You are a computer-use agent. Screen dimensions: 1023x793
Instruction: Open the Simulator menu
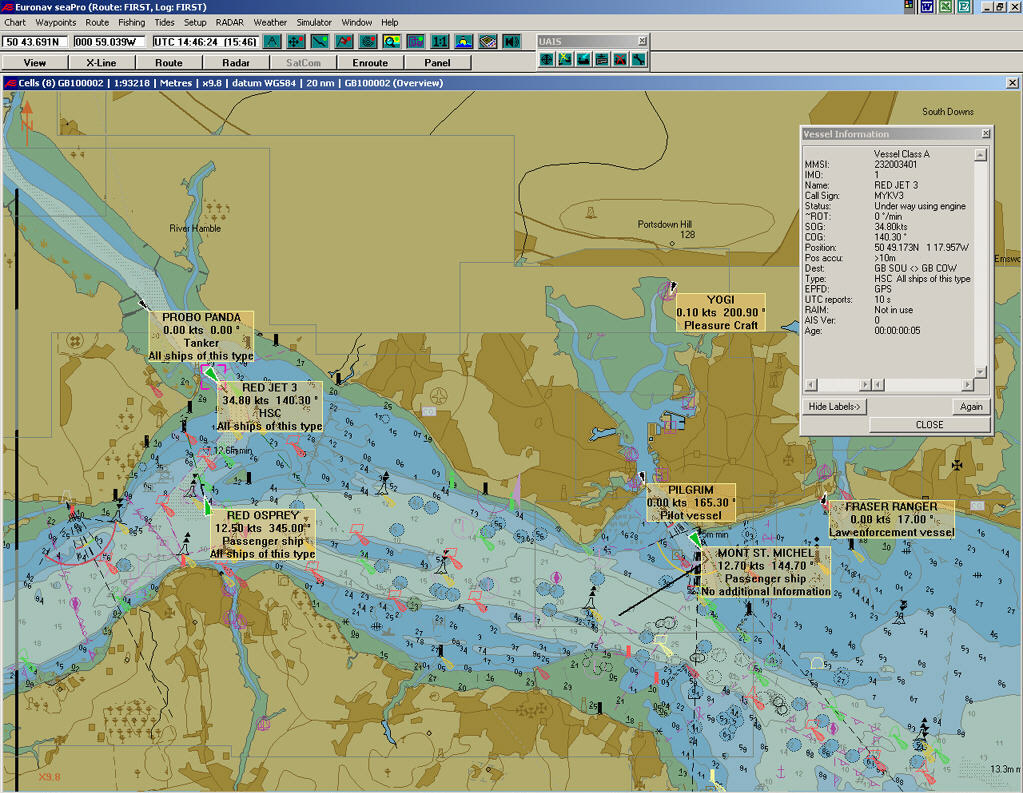pyautogui.click(x=314, y=22)
